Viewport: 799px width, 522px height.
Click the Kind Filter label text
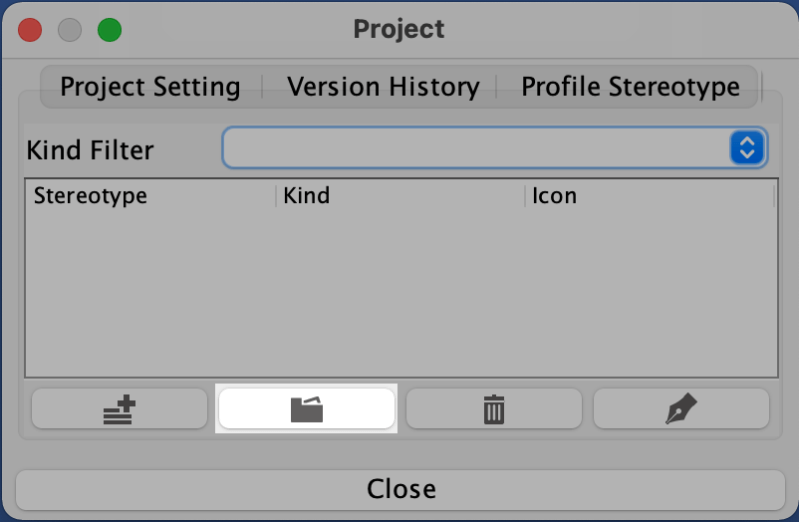[90, 151]
